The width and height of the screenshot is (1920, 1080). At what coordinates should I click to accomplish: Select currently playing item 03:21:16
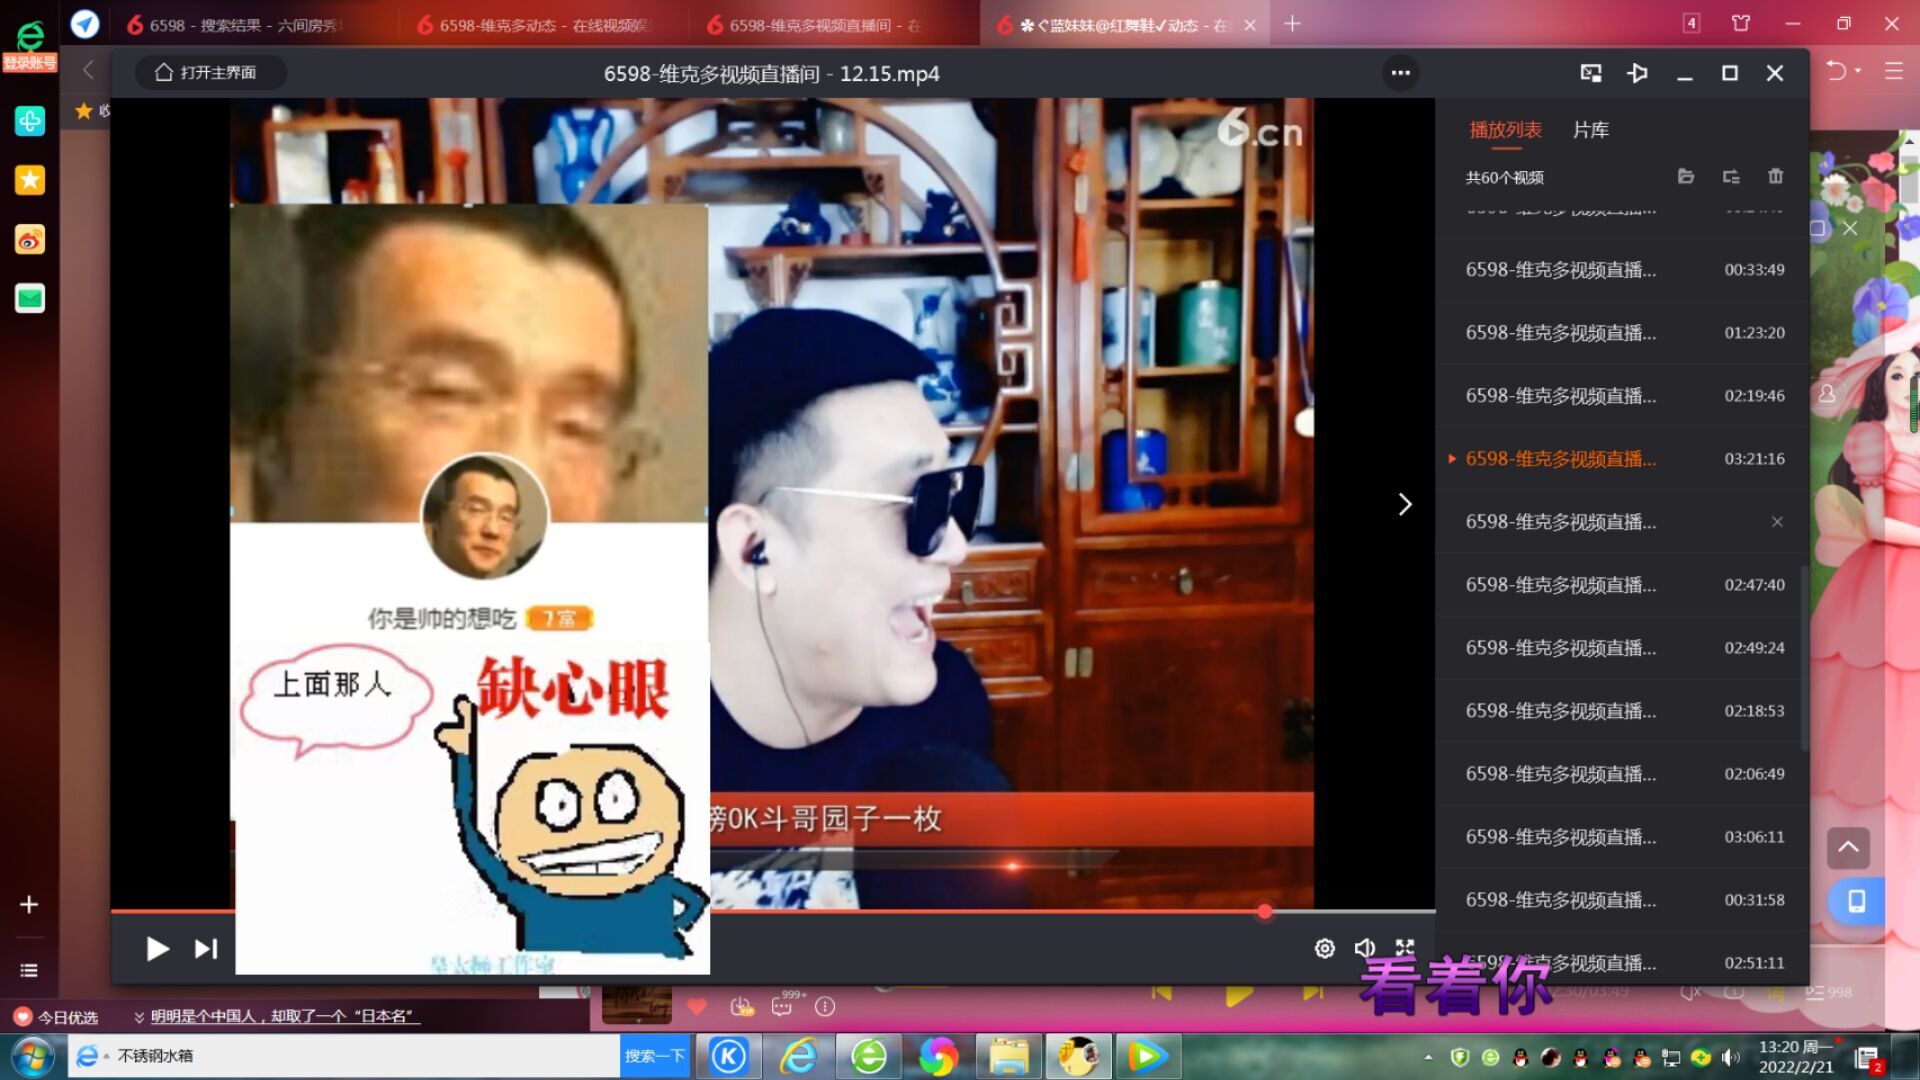point(1622,459)
